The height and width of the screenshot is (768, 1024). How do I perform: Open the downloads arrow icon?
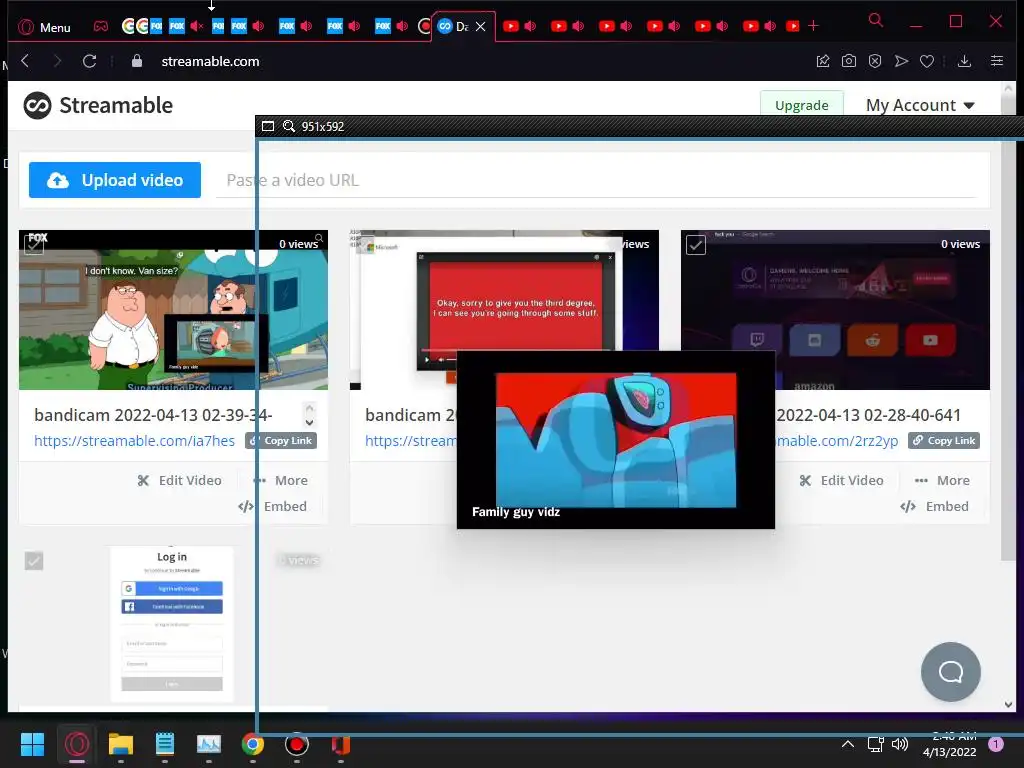point(964,61)
